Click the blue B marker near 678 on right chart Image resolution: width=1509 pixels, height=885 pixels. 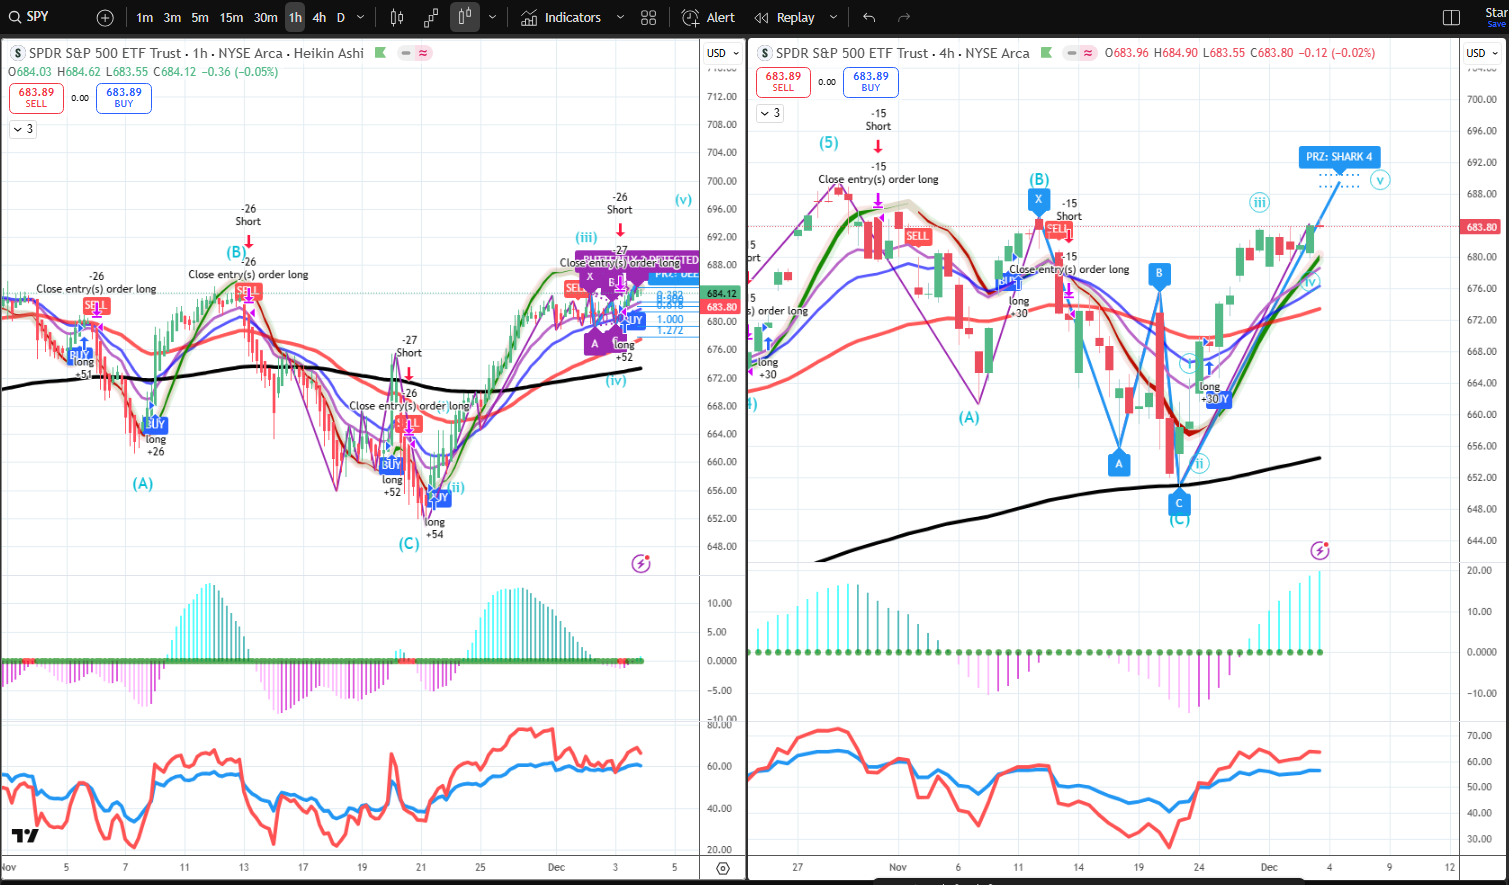pos(1159,273)
